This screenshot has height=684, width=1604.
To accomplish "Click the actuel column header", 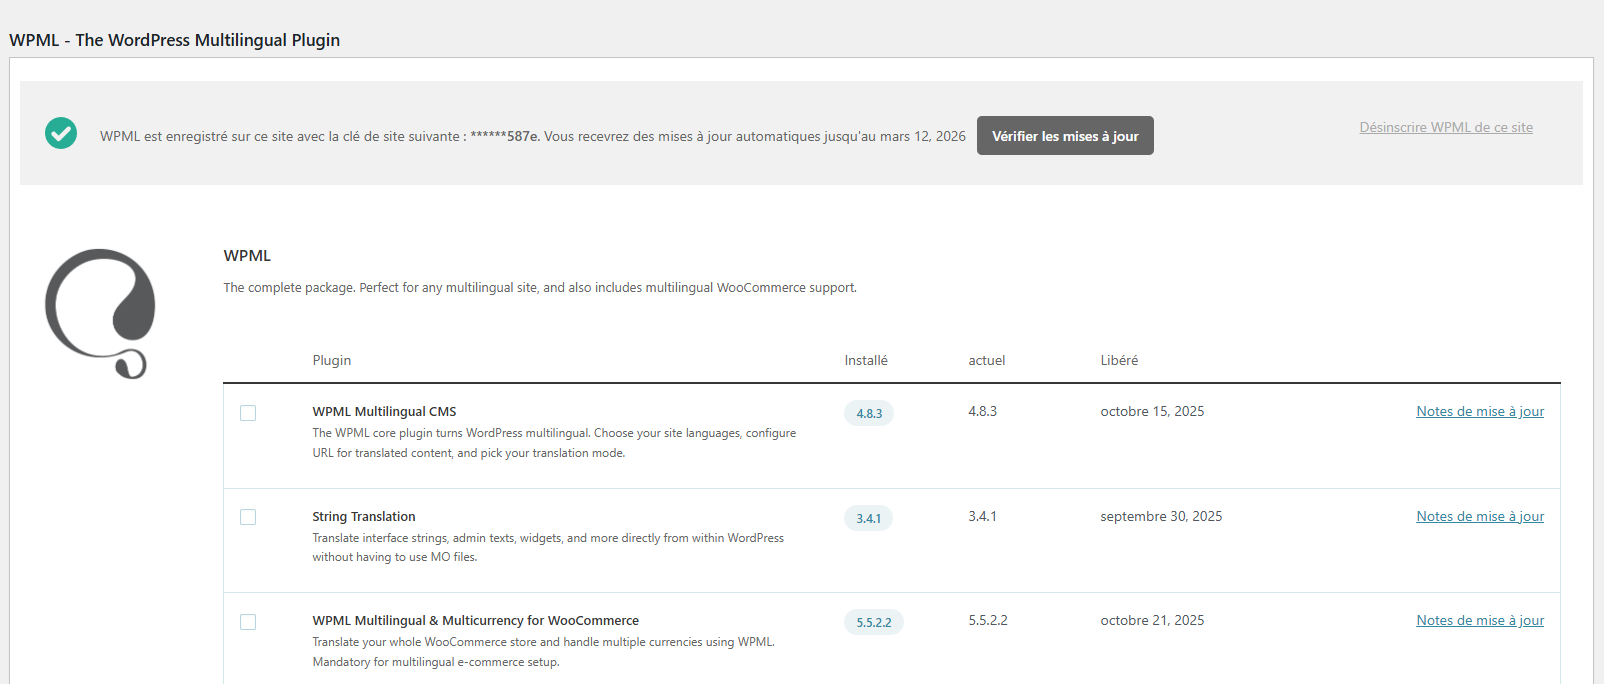I will coord(986,360).
